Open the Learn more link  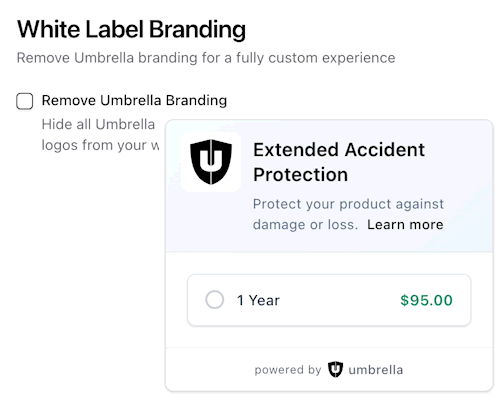(405, 225)
